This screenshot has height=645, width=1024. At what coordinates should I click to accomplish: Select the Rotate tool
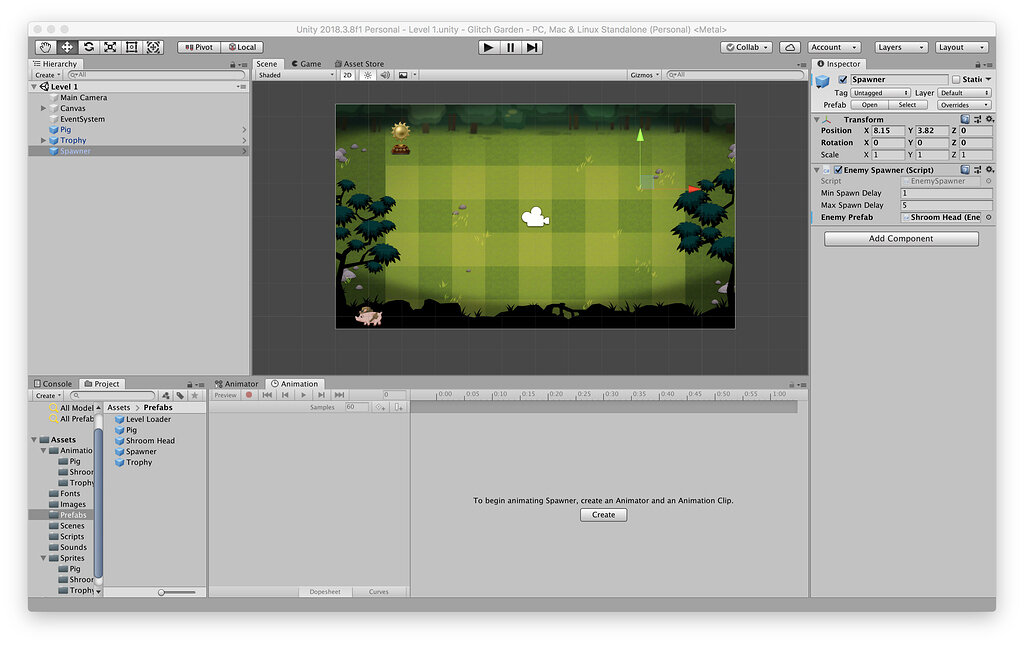click(x=89, y=47)
